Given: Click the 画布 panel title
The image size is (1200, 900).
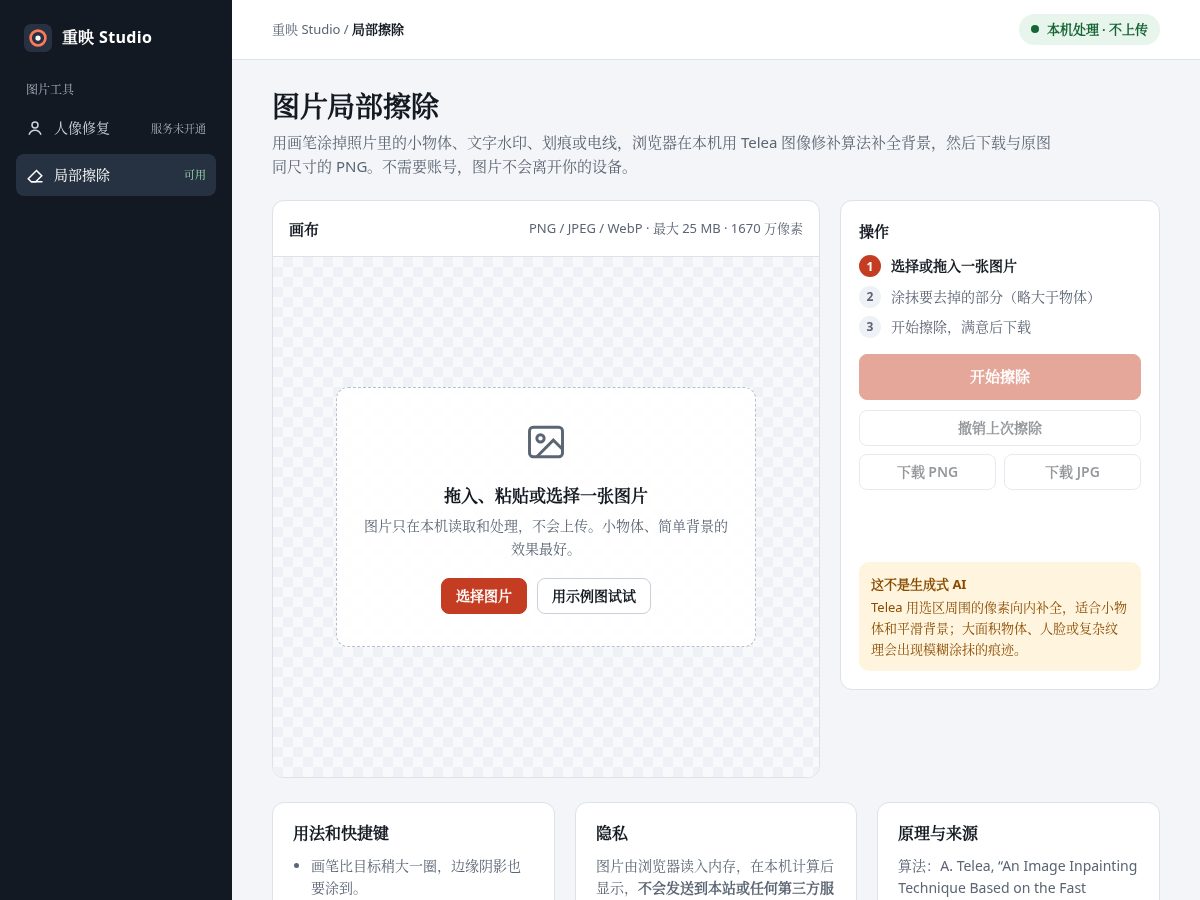Looking at the screenshot, I should pos(304,229).
